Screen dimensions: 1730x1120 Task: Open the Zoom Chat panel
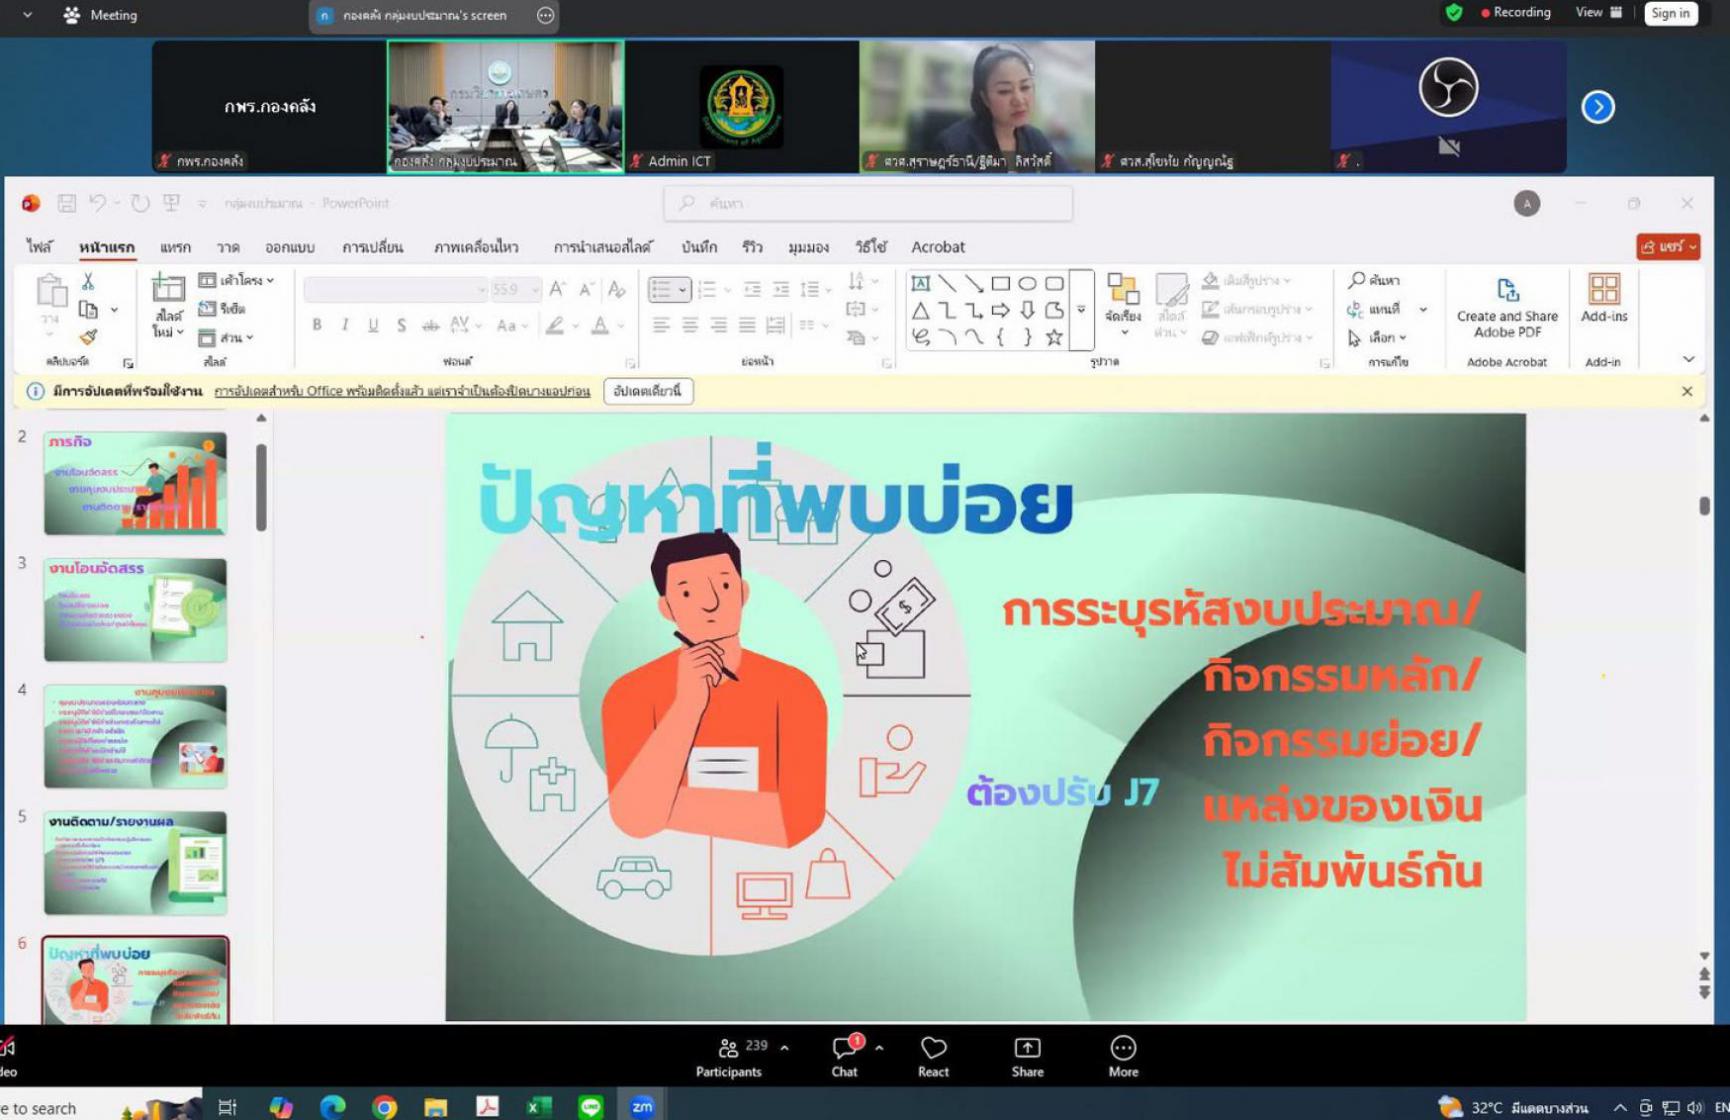(844, 1056)
